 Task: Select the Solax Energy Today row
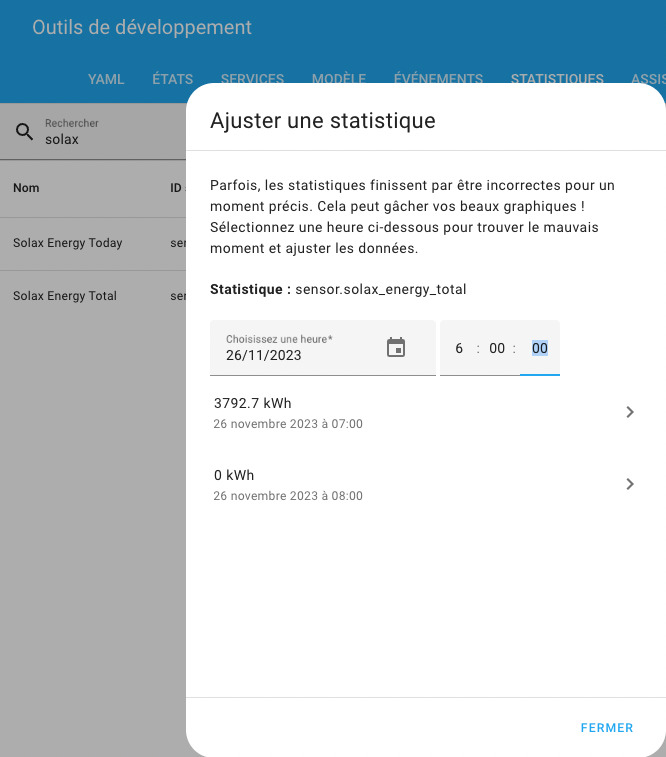point(93,243)
